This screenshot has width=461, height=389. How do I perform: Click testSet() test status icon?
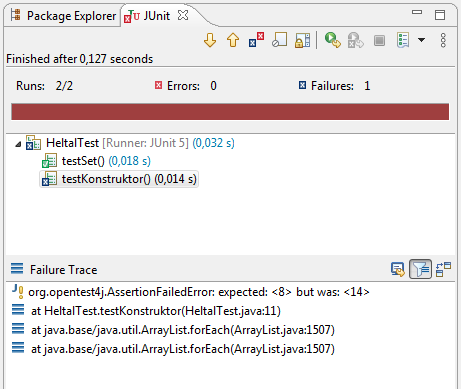pyautogui.click(x=49, y=161)
